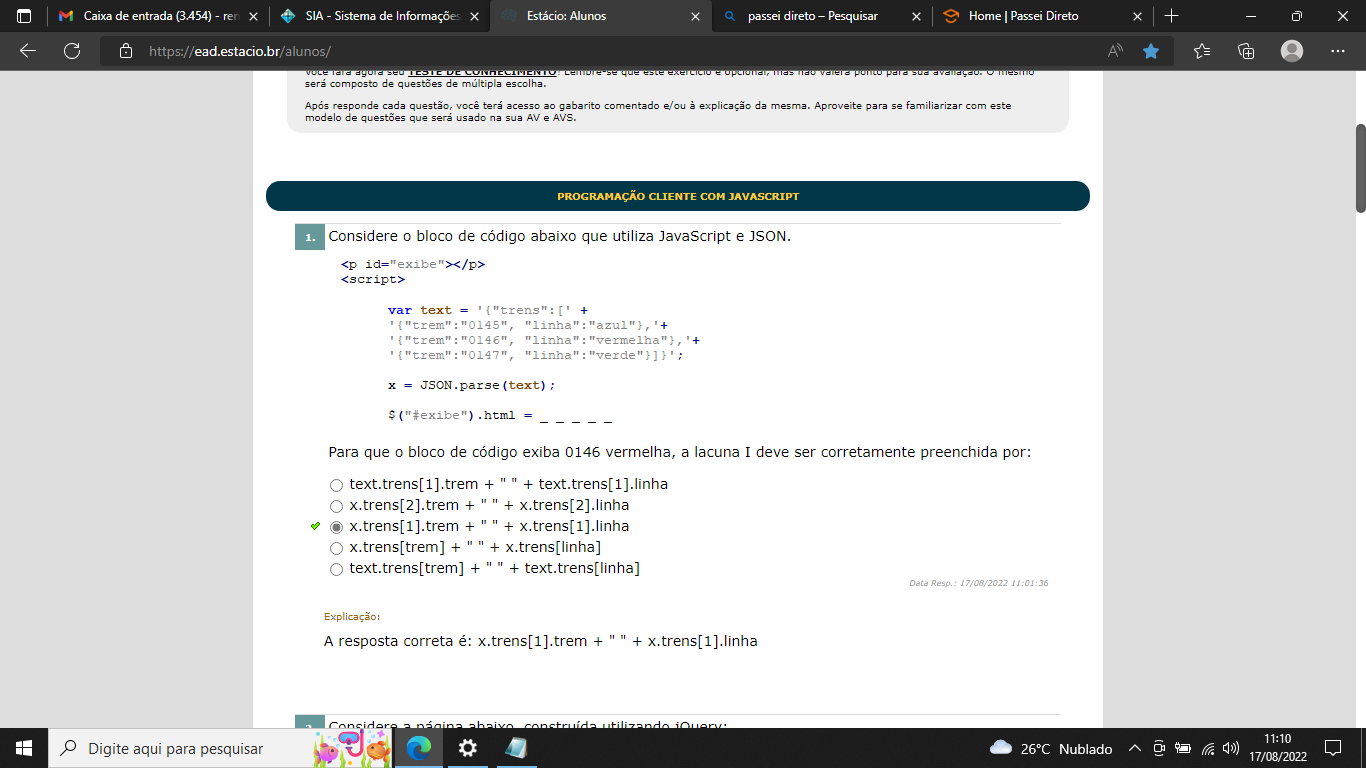Open the browser profile avatar
Screen dimensions: 1366x768
1292,51
